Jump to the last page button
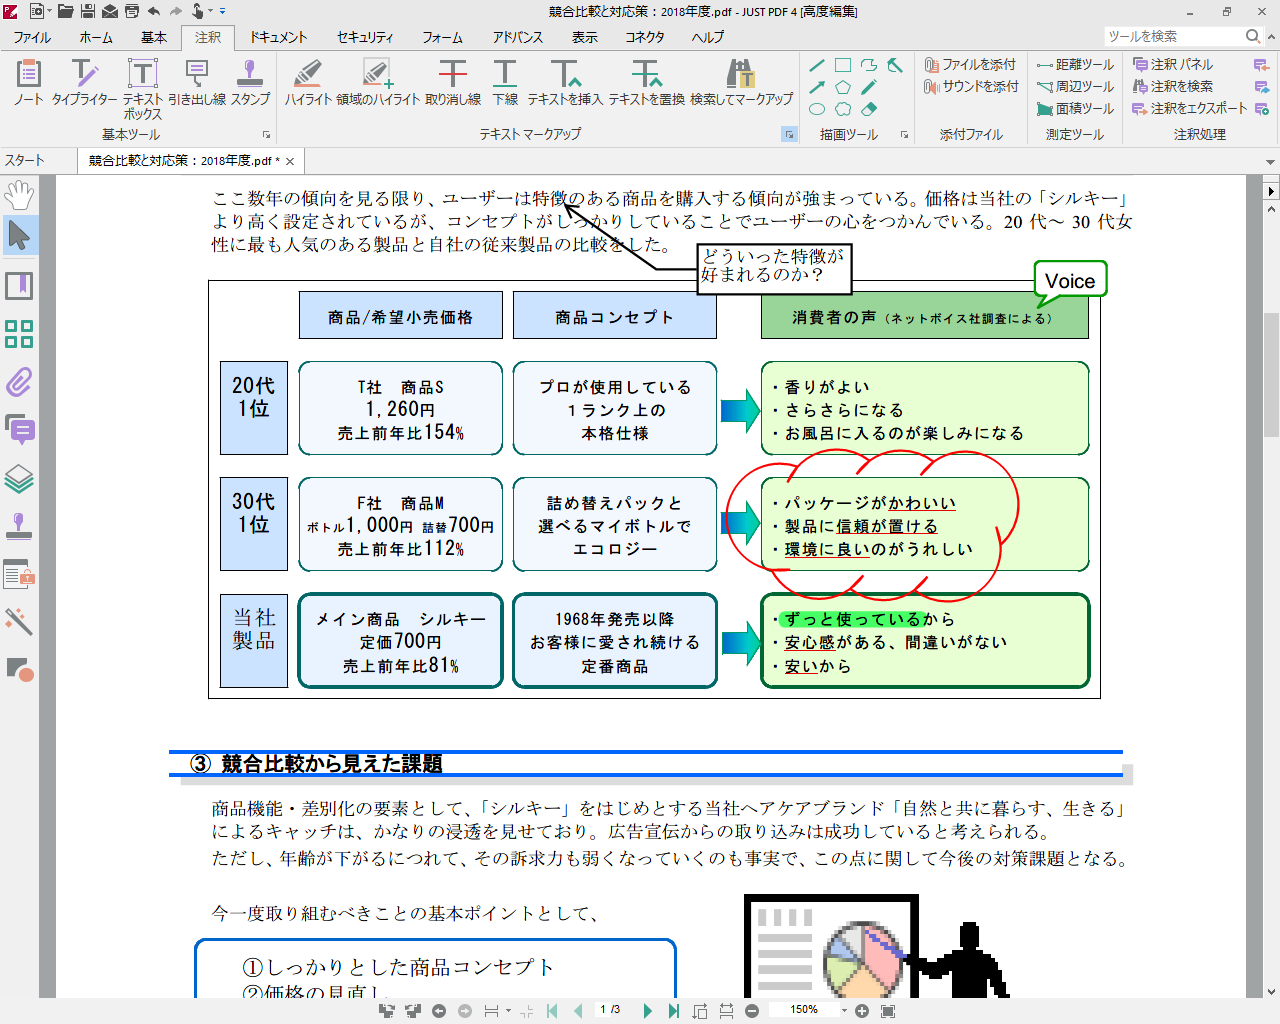Image resolution: width=1280 pixels, height=1024 pixels. [x=673, y=1010]
